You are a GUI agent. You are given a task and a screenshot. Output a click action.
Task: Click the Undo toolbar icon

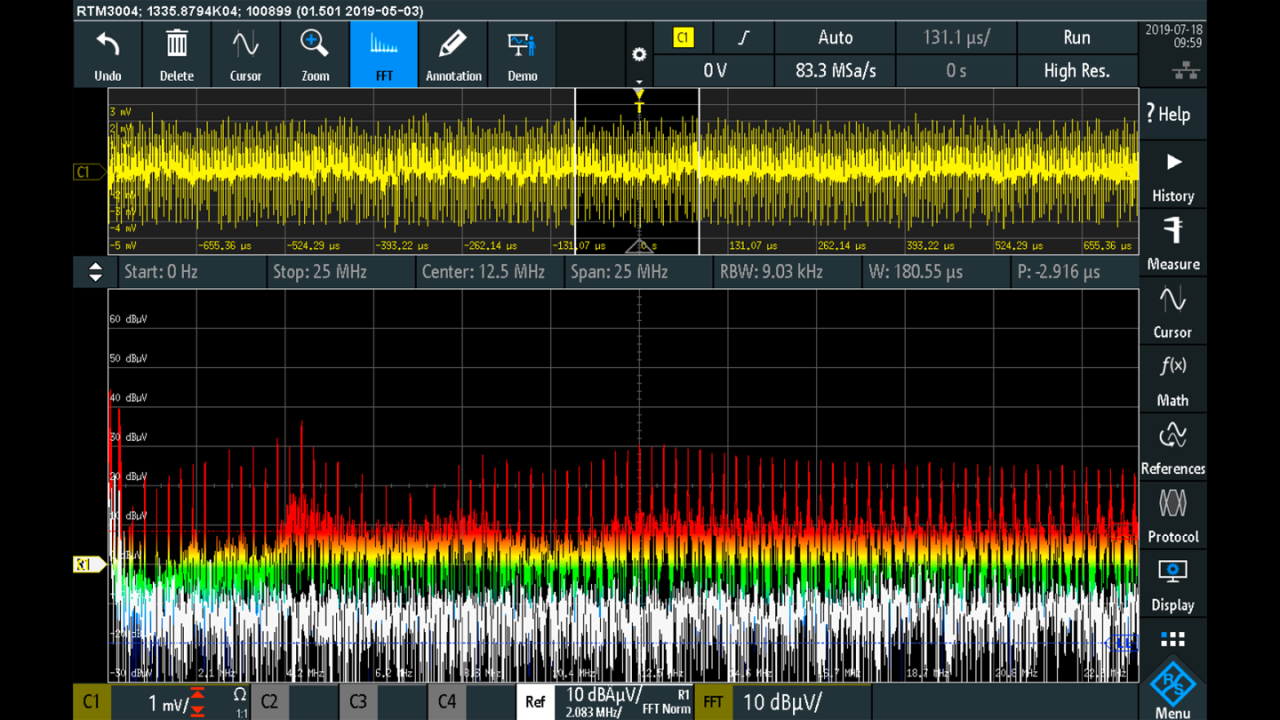coord(107,55)
